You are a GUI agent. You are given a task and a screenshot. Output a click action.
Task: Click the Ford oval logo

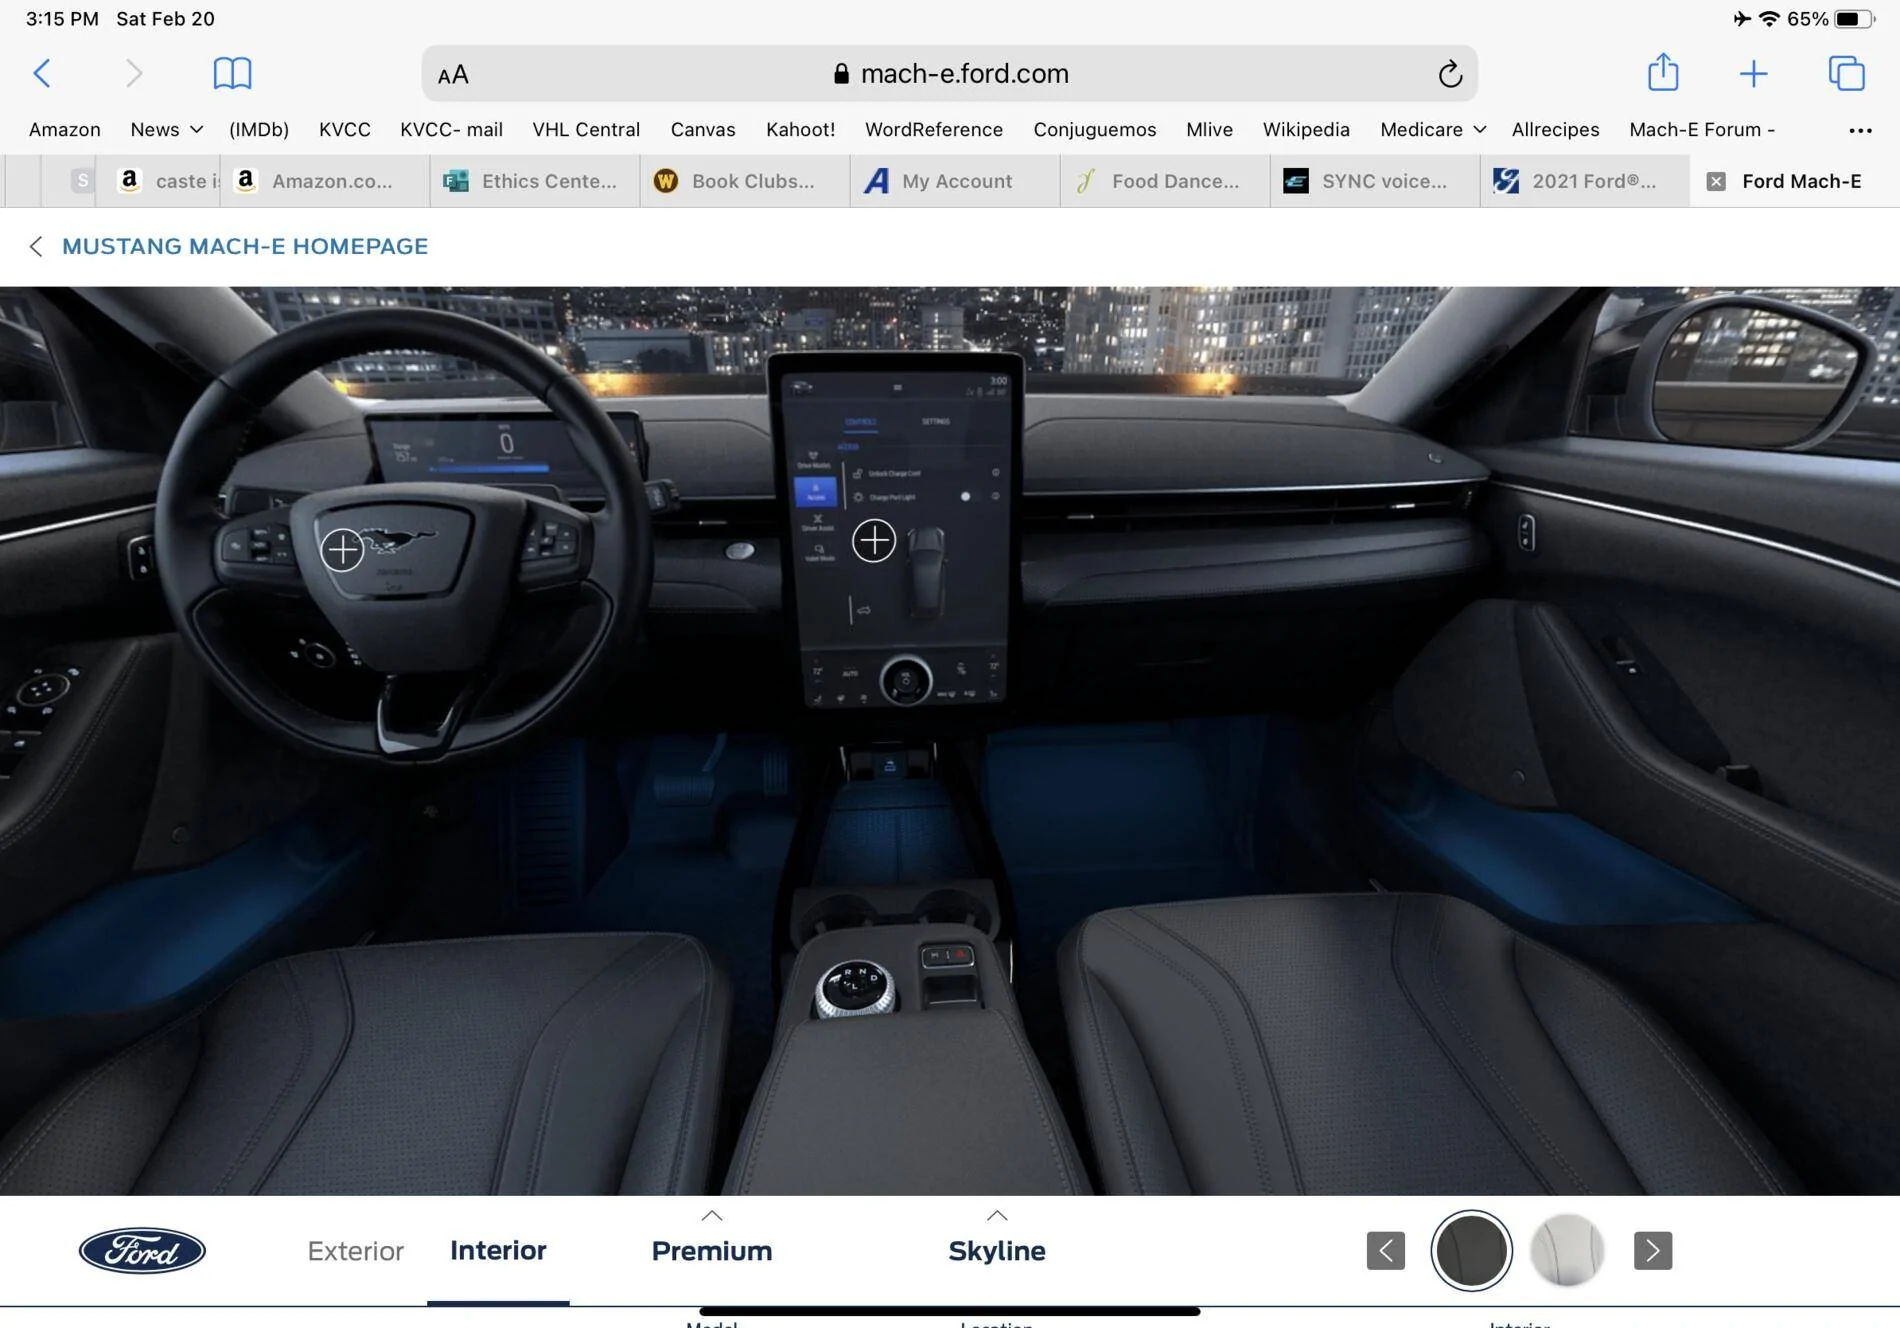(142, 1250)
